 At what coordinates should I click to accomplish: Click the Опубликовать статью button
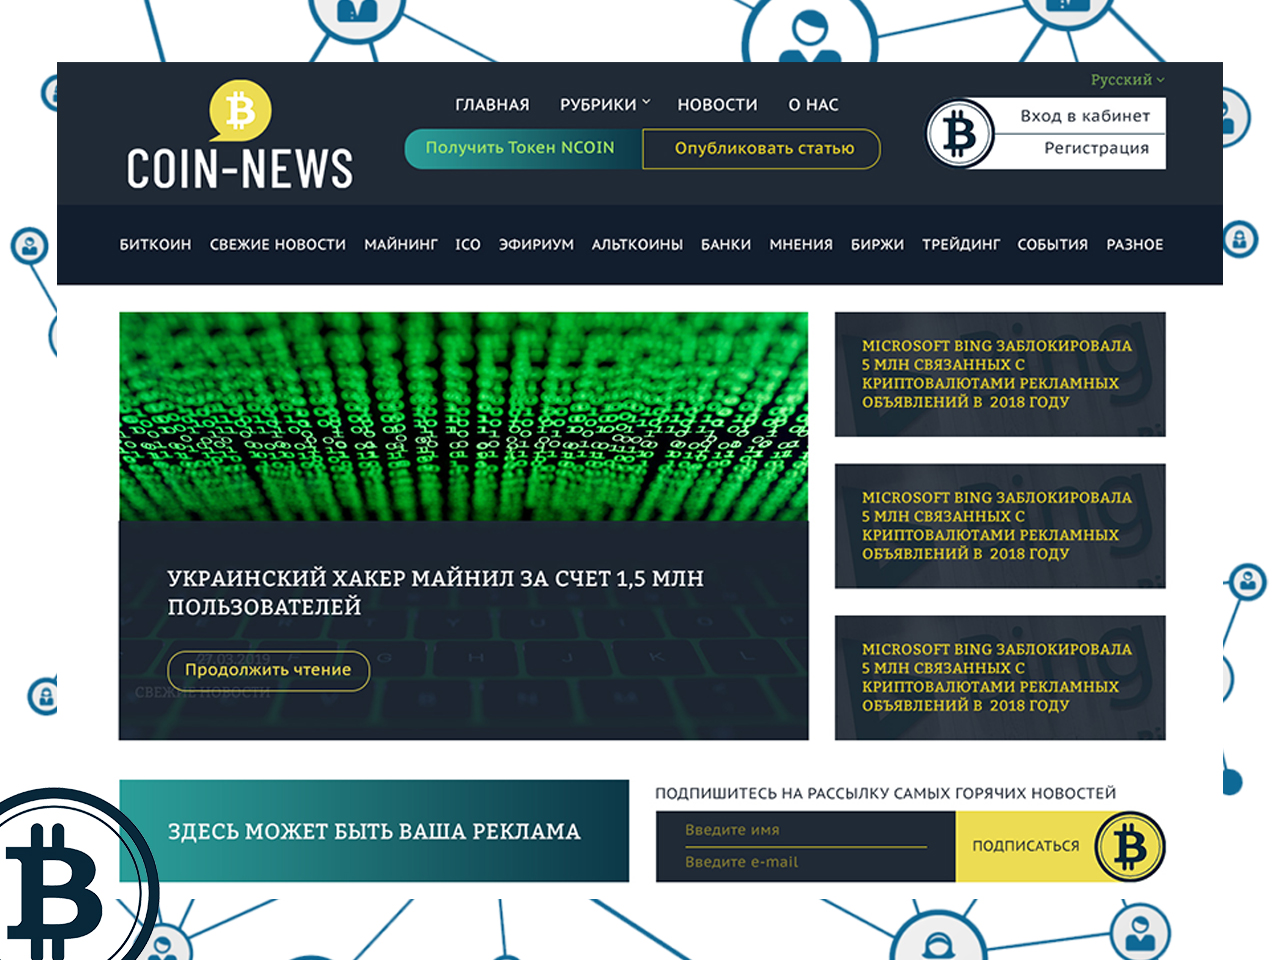point(762,149)
